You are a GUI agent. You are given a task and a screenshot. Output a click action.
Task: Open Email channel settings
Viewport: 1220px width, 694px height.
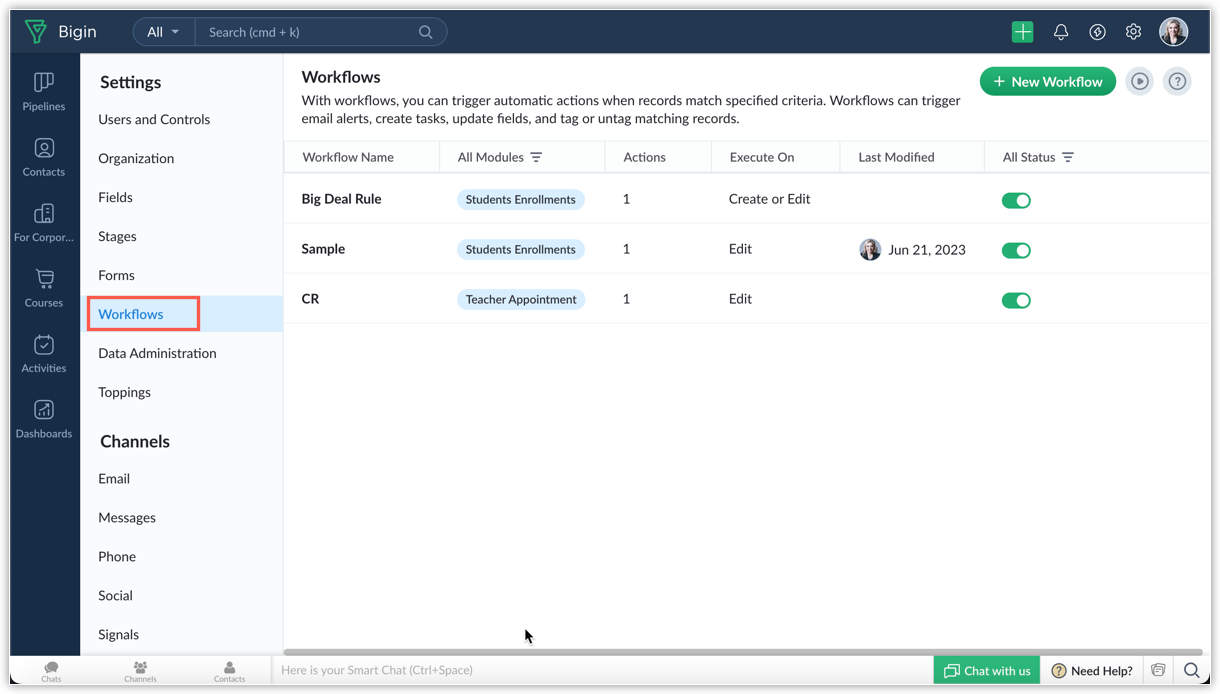click(114, 478)
